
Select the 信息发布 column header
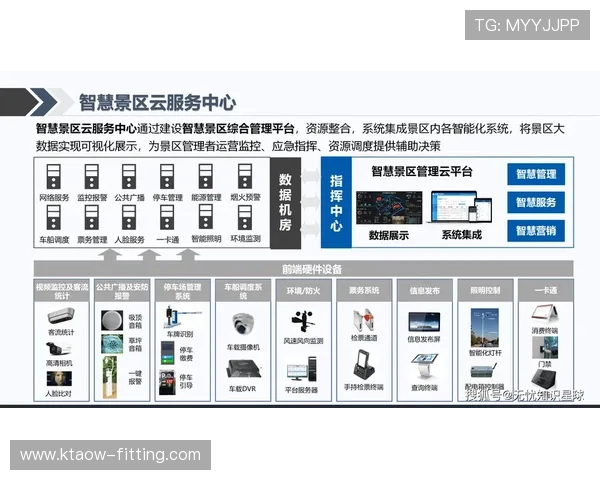(425, 291)
